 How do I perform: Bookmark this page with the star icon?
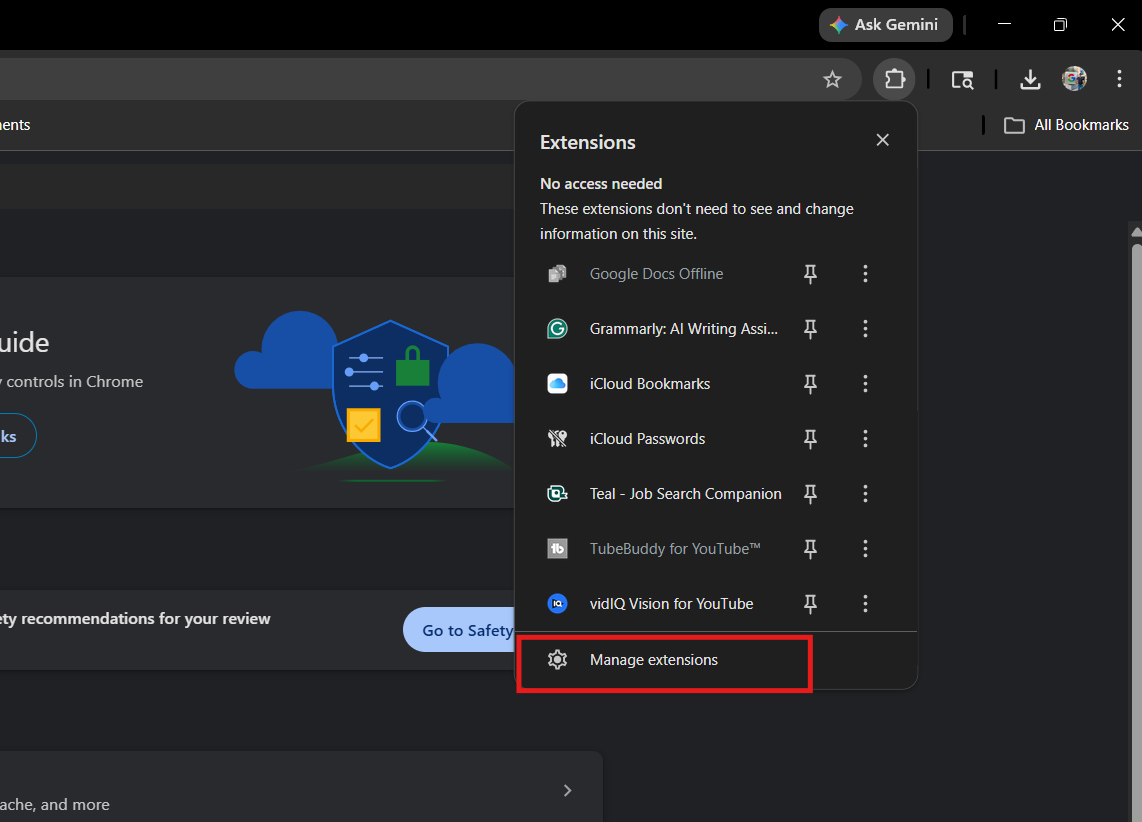pyautogui.click(x=832, y=79)
